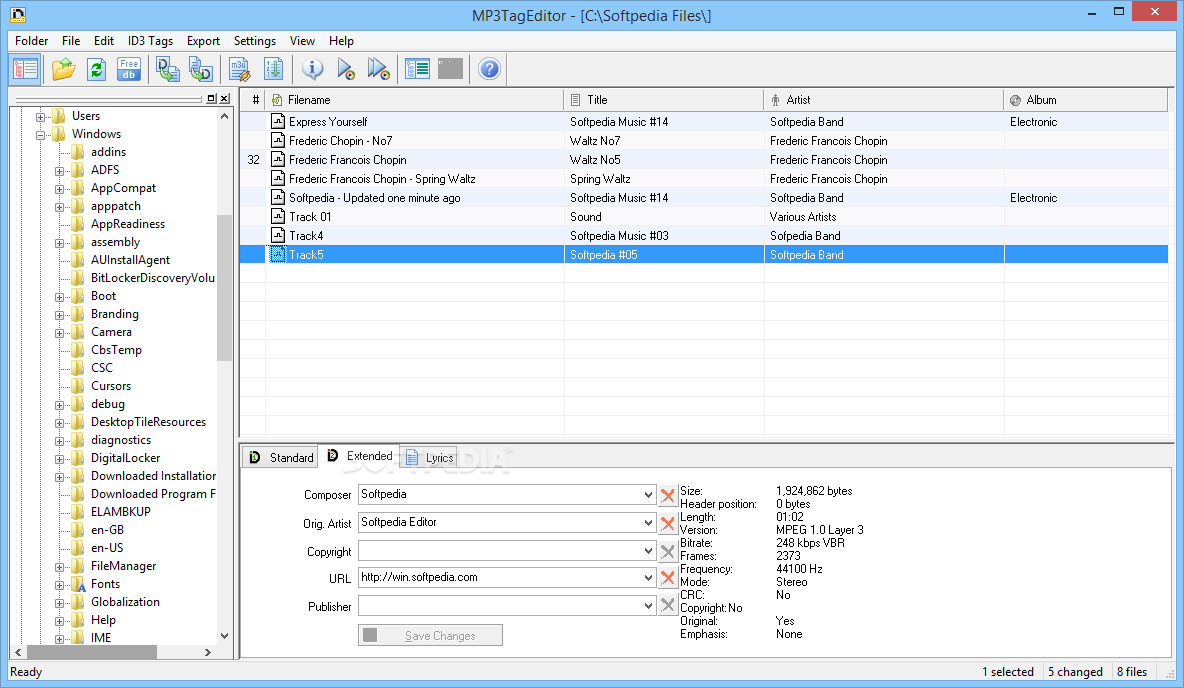Open the Settings menu
1184x688 pixels.
point(254,41)
